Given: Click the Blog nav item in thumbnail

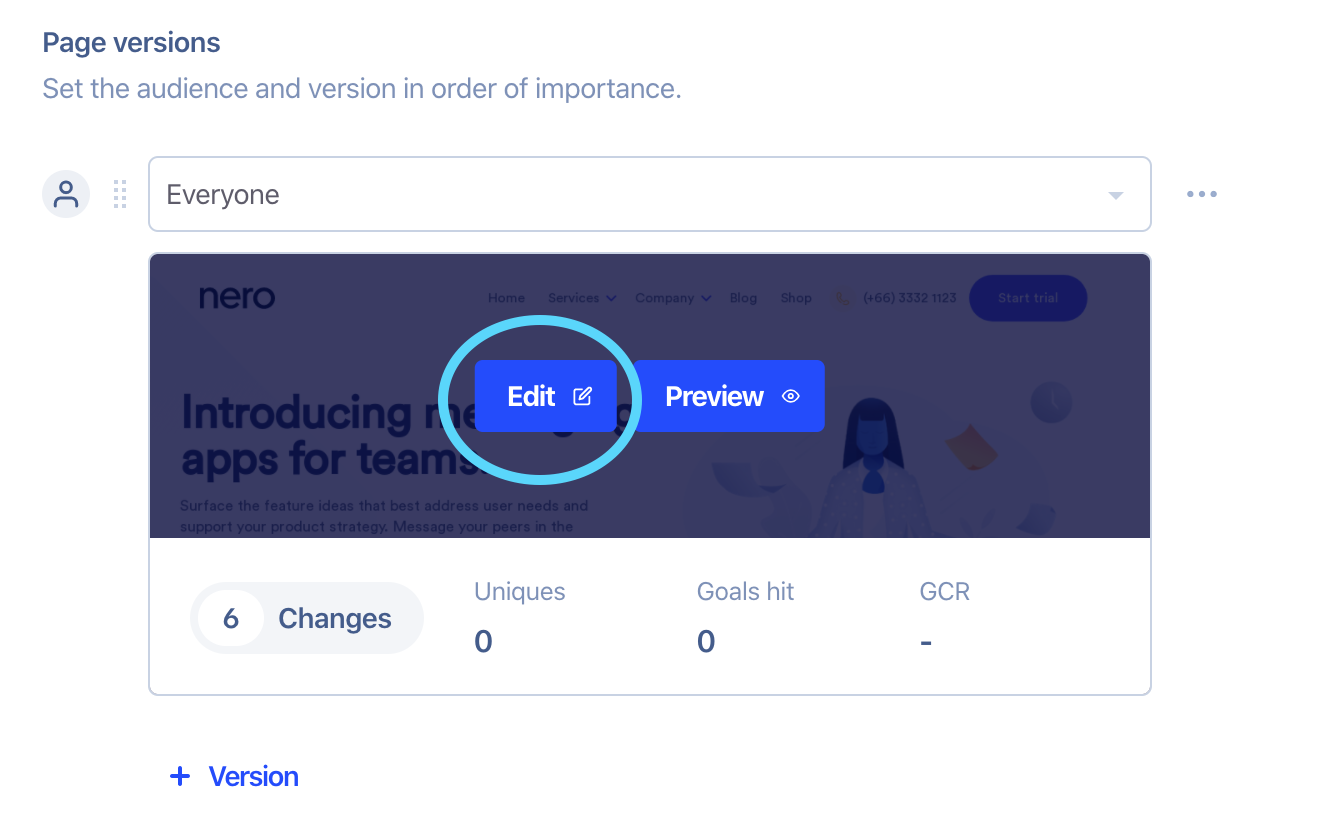Looking at the screenshot, I should pyautogui.click(x=743, y=298).
